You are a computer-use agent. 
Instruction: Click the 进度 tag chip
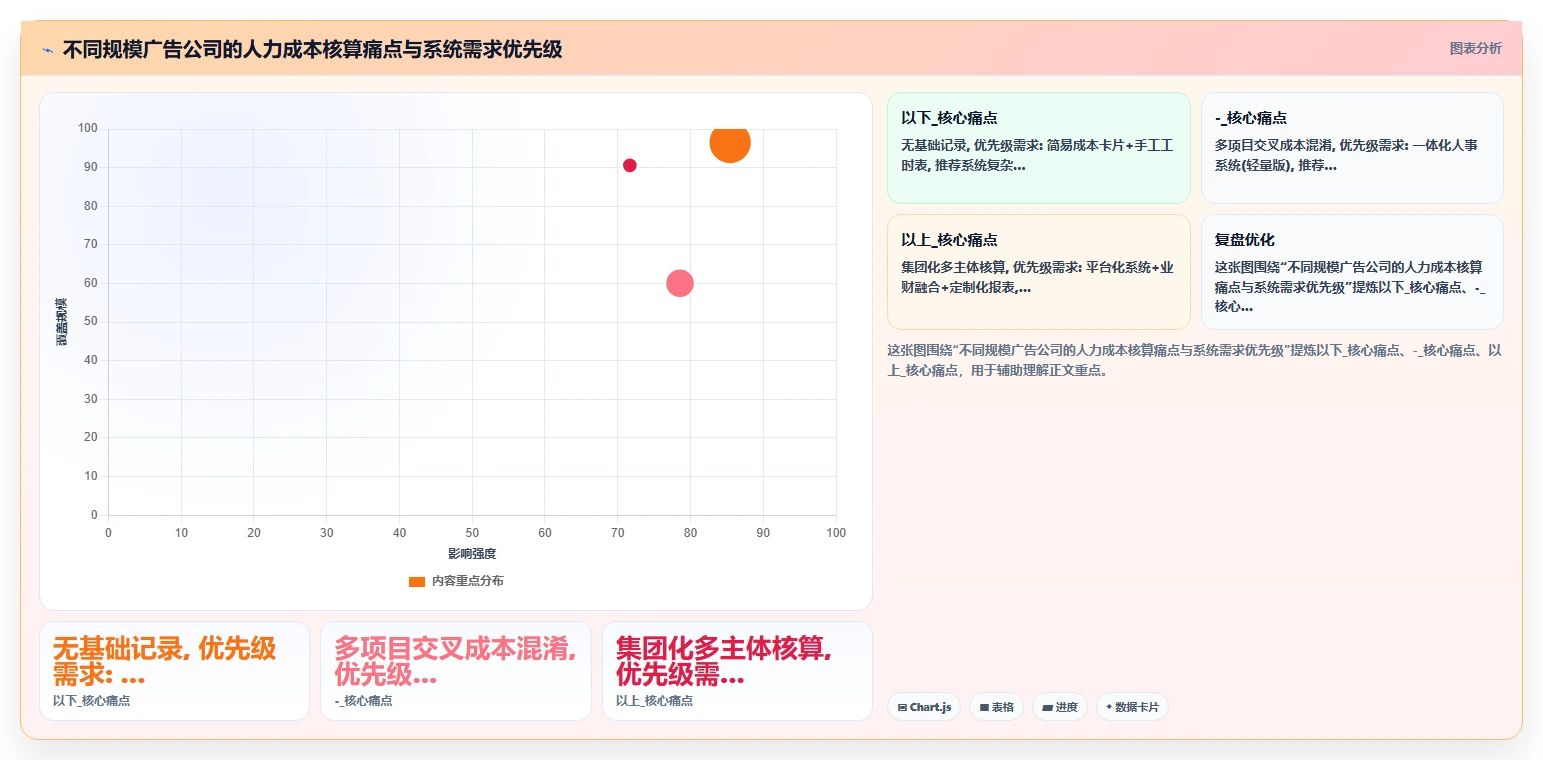1060,707
